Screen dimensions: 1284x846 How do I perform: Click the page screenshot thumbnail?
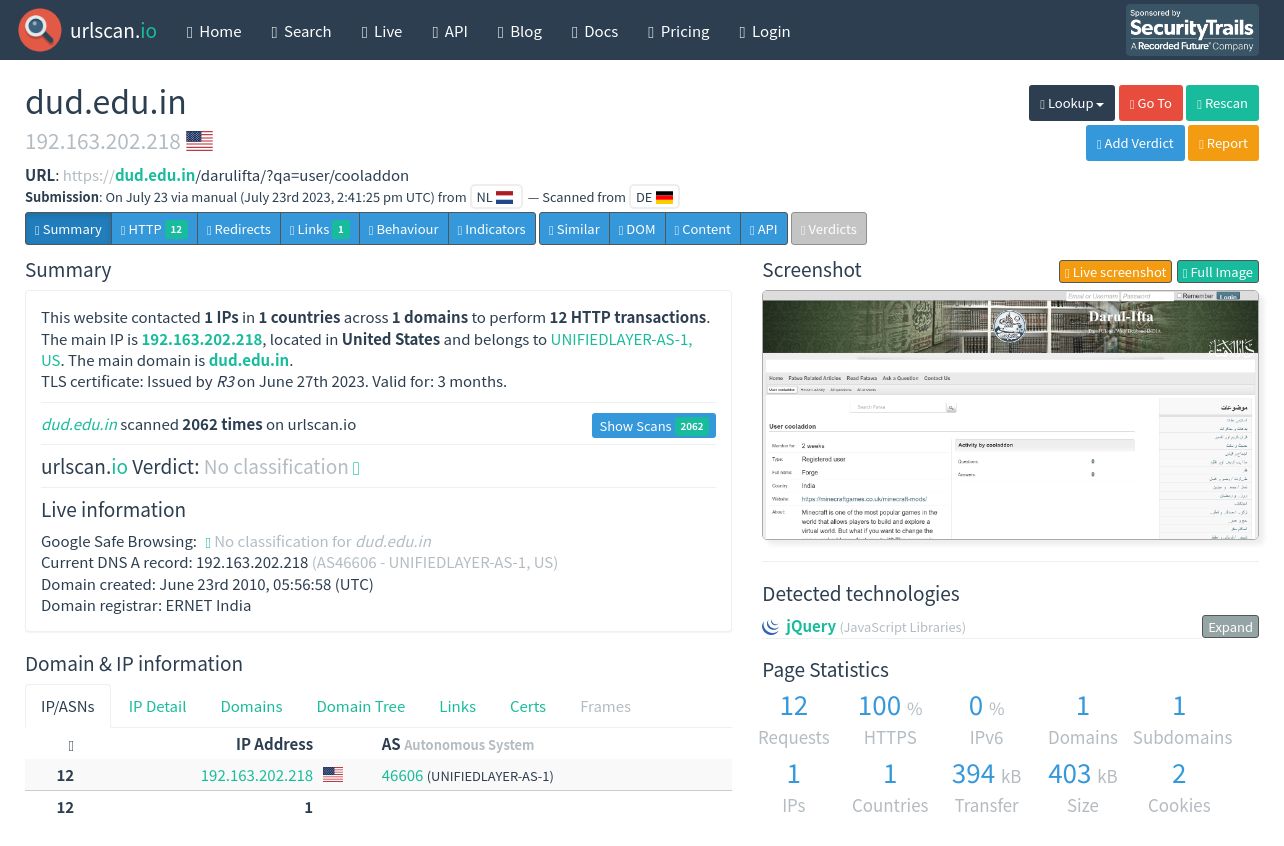click(x=1010, y=415)
